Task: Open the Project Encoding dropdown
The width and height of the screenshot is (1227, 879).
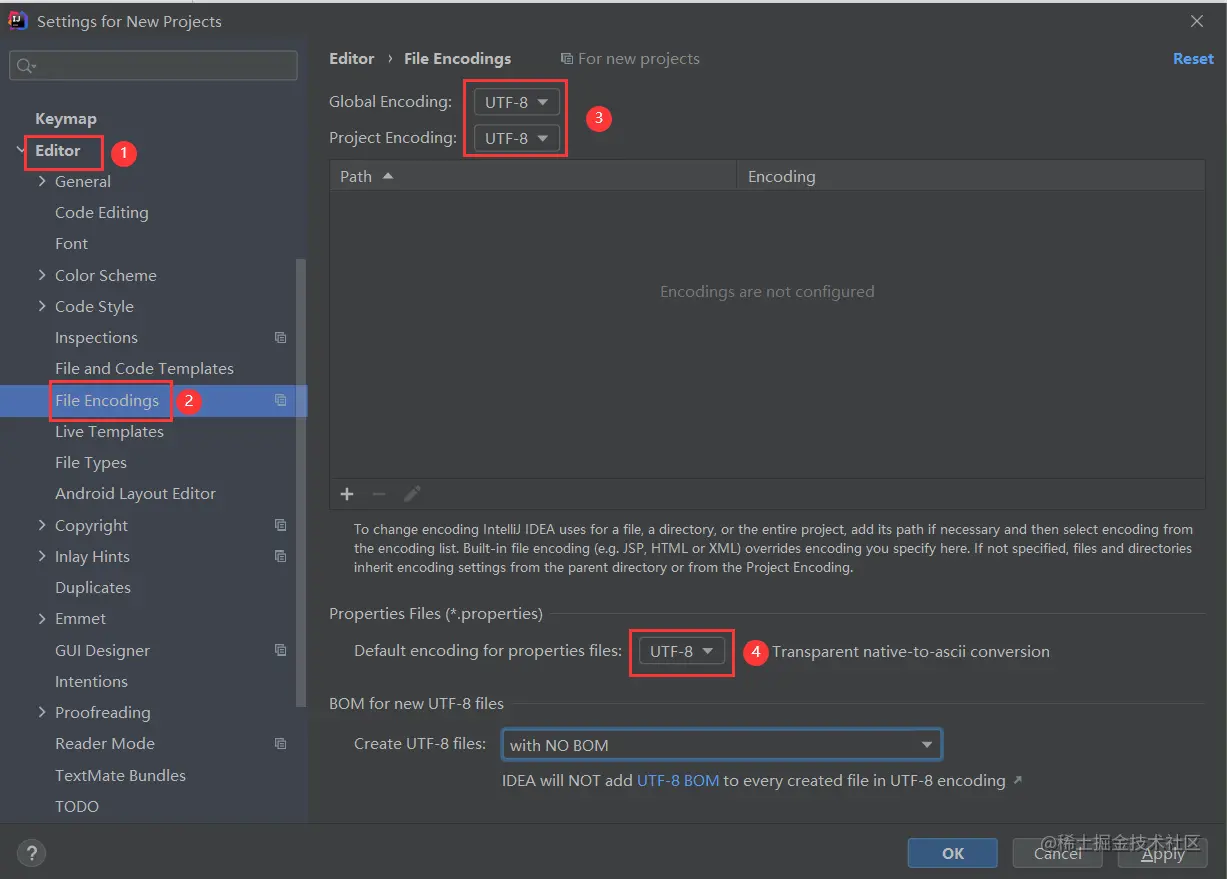Action: [x=516, y=138]
